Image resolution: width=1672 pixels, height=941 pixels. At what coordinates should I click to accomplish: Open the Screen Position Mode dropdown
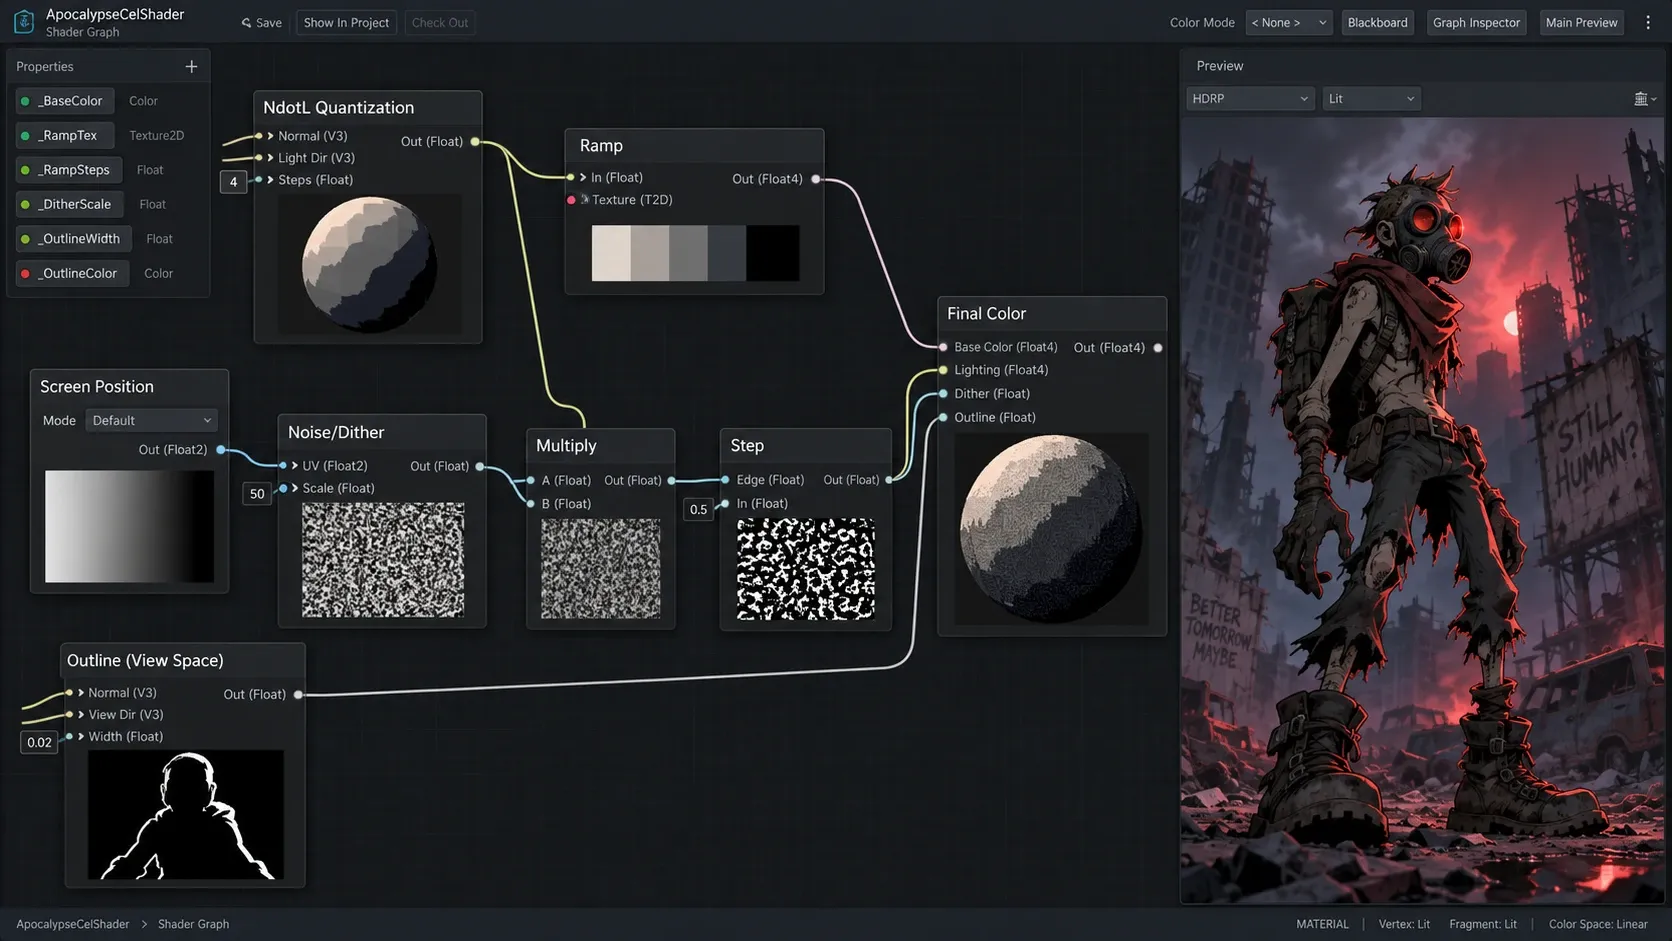point(152,421)
